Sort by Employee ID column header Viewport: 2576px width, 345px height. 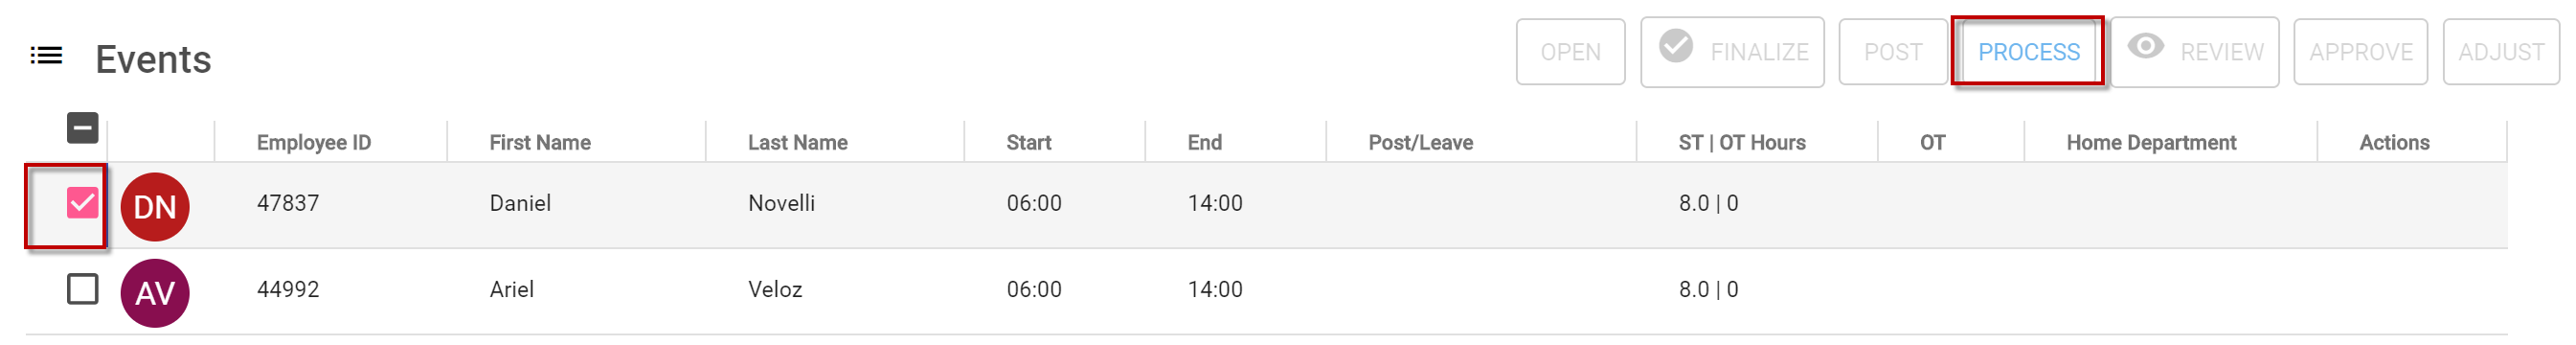pyautogui.click(x=314, y=143)
